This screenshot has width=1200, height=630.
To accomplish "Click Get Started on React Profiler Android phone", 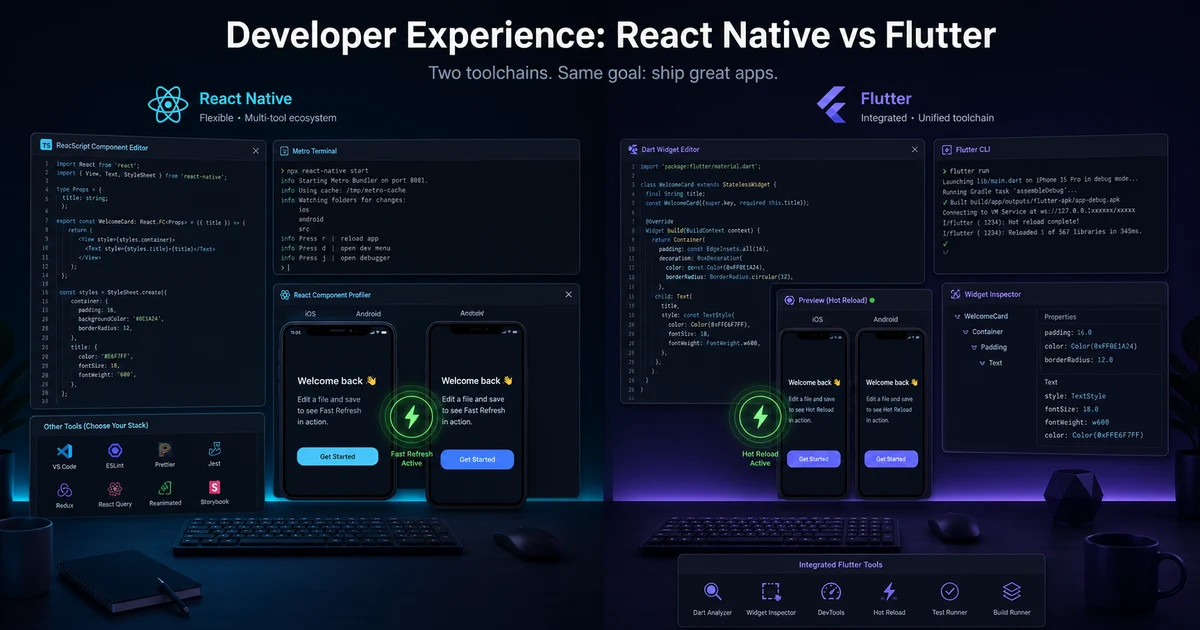I will (x=476, y=459).
